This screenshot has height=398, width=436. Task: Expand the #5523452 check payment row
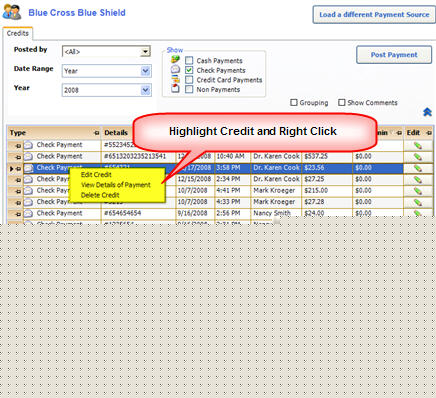pyautogui.click(x=18, y=146)
